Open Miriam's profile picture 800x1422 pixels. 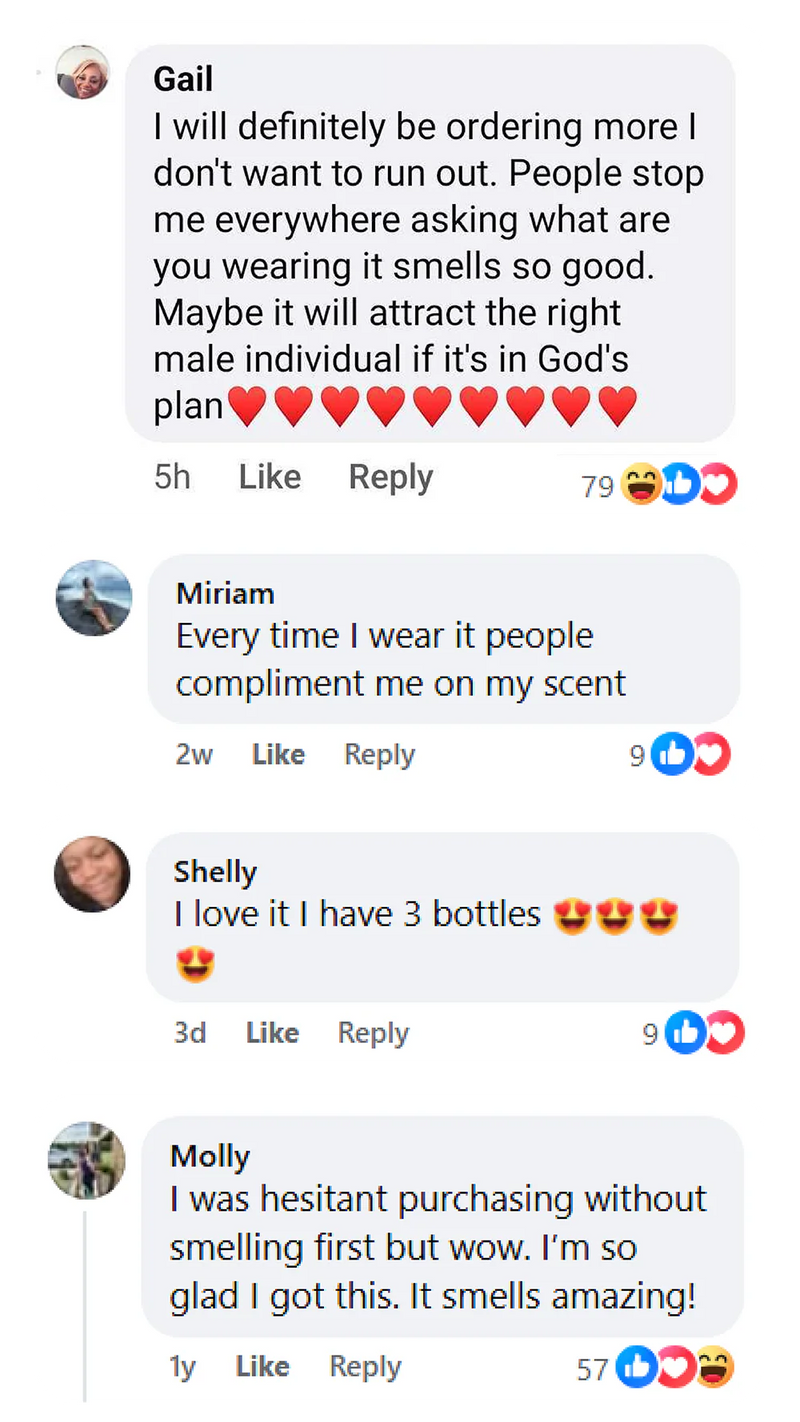(x=94, y=598)
